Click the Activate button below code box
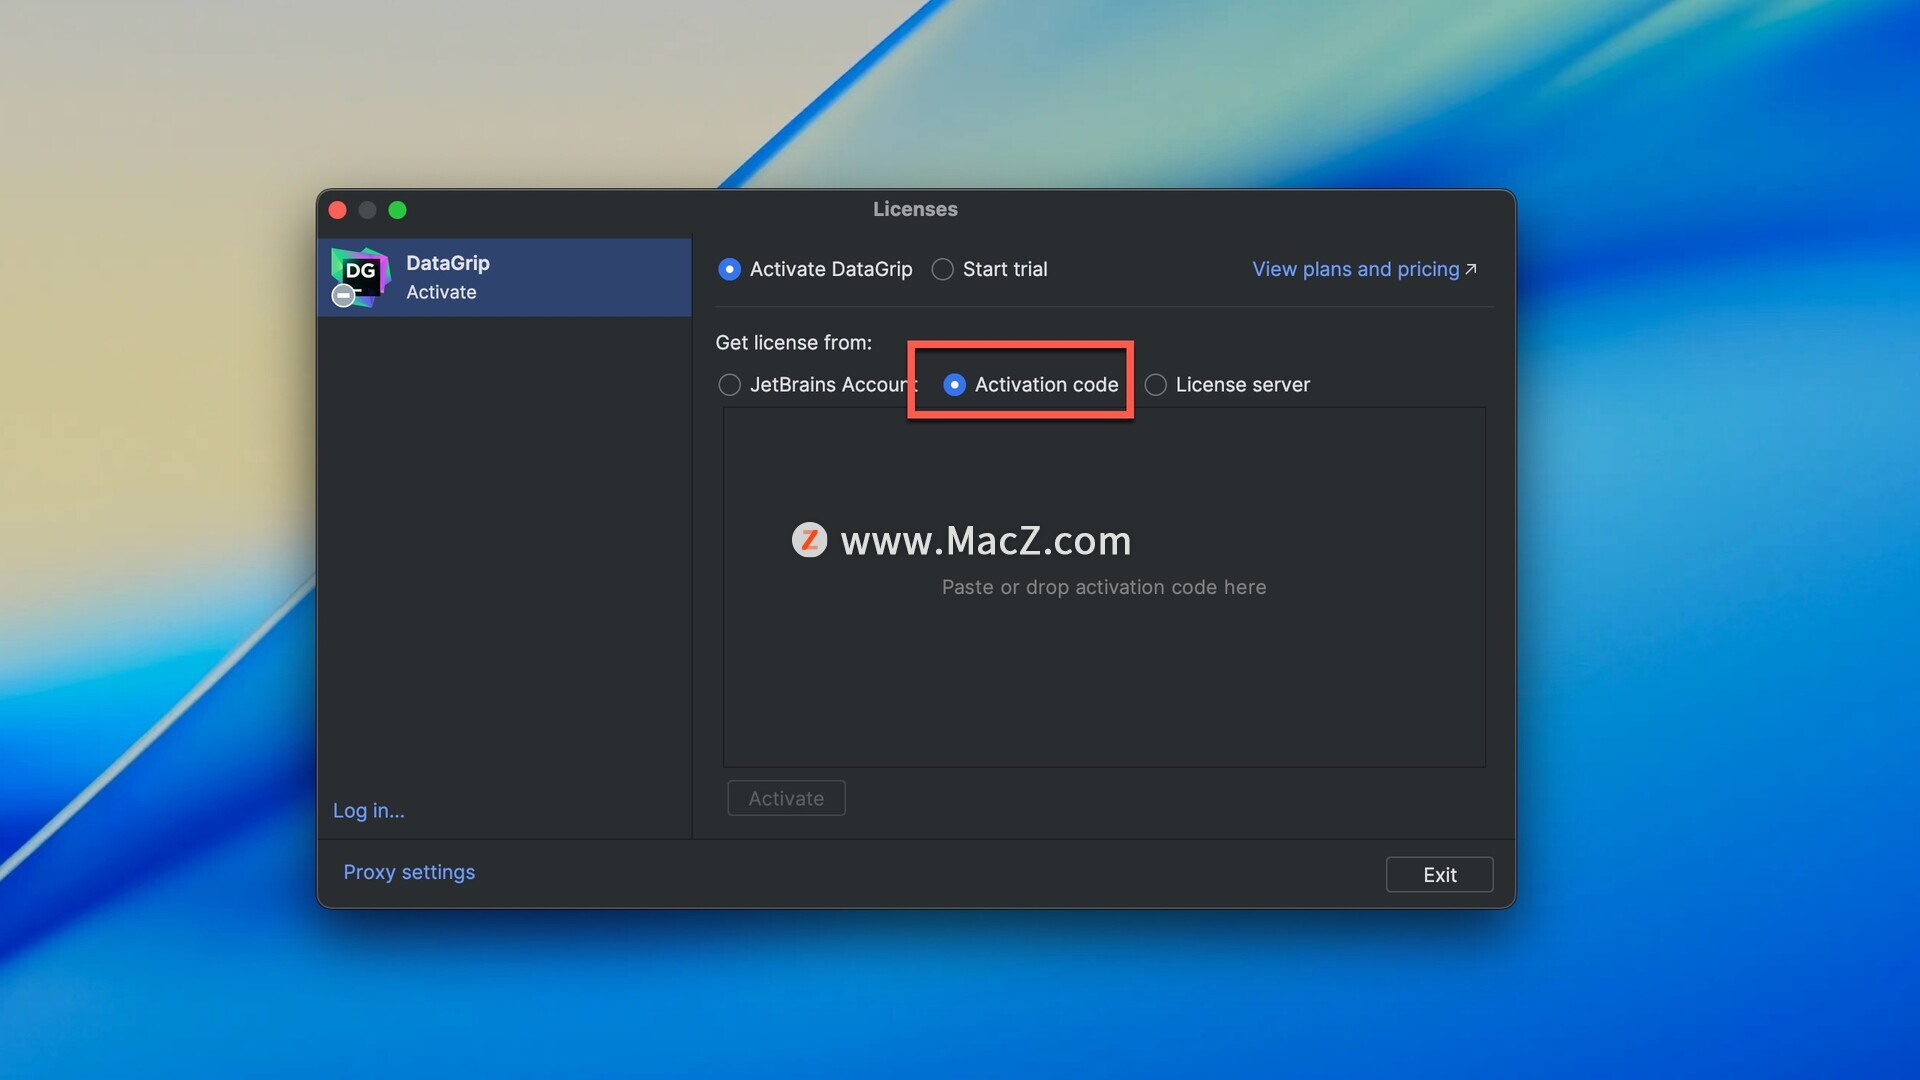 click(786, 798)
